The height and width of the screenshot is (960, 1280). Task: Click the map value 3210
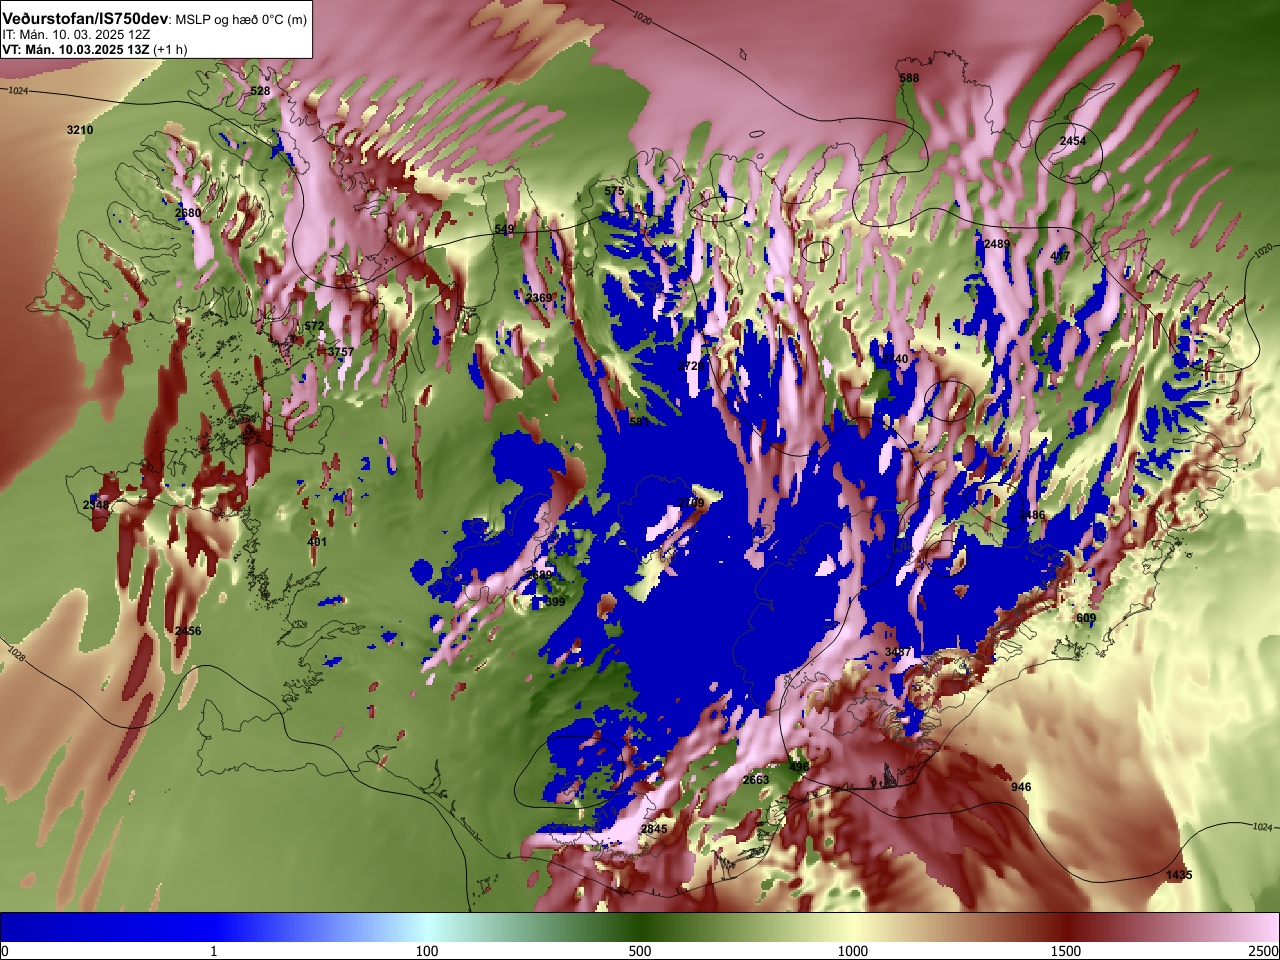pos(80,130)
